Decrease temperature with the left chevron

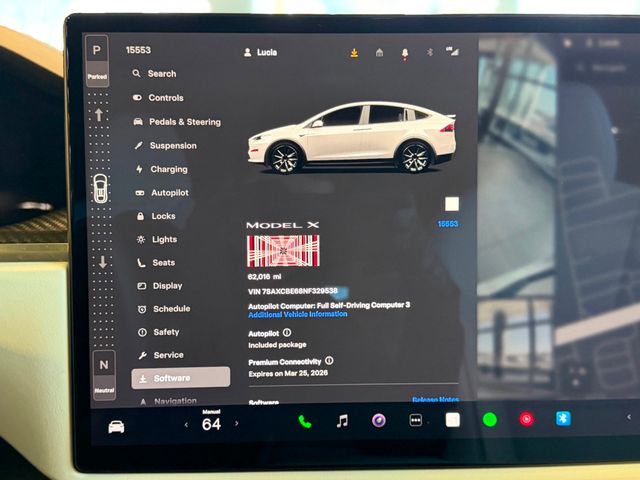(x=186, y=425)
